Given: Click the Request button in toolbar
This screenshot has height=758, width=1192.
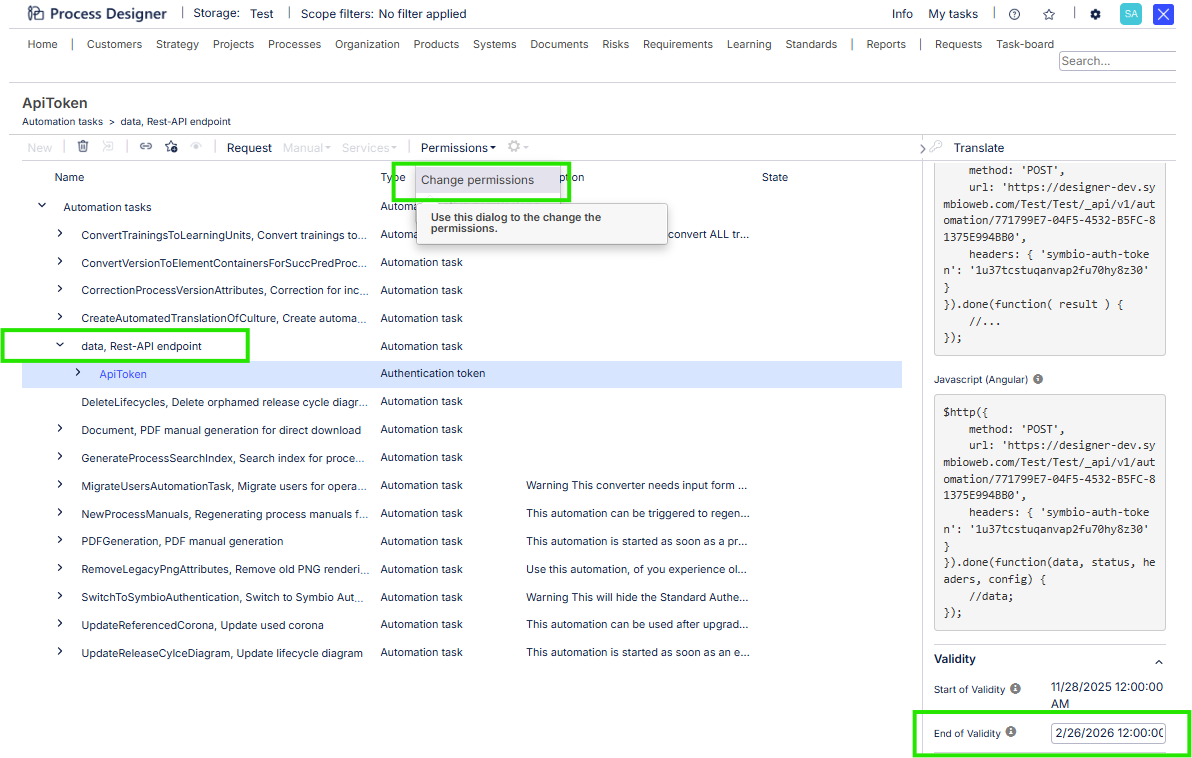Looking at the screenshot, I should [249, 147].
